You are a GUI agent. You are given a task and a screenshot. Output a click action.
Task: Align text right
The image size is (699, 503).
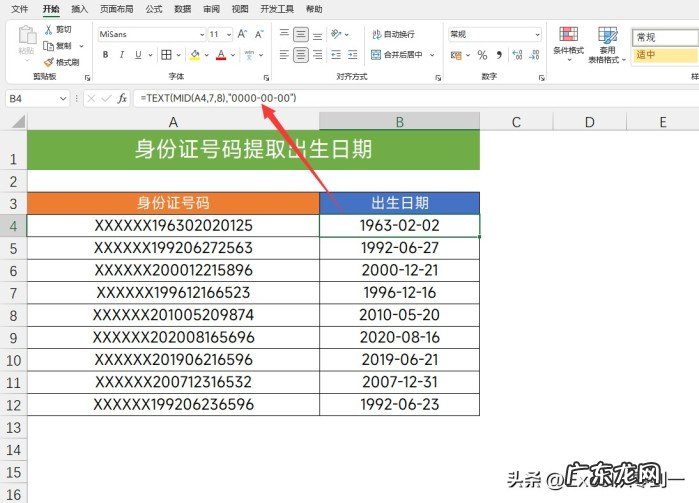tap(317, 55)
